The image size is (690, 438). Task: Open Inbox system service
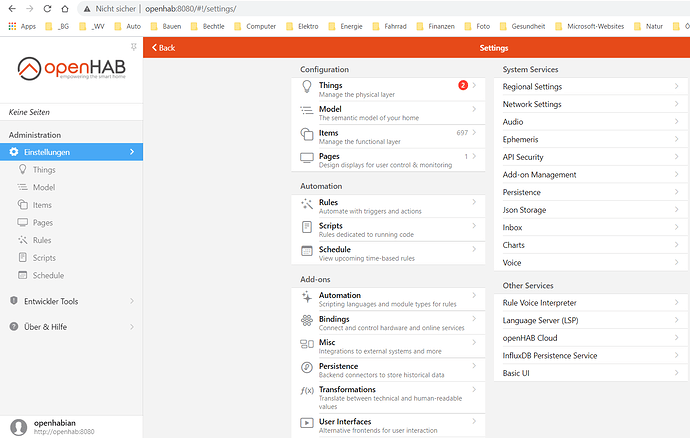click(591, 228)
